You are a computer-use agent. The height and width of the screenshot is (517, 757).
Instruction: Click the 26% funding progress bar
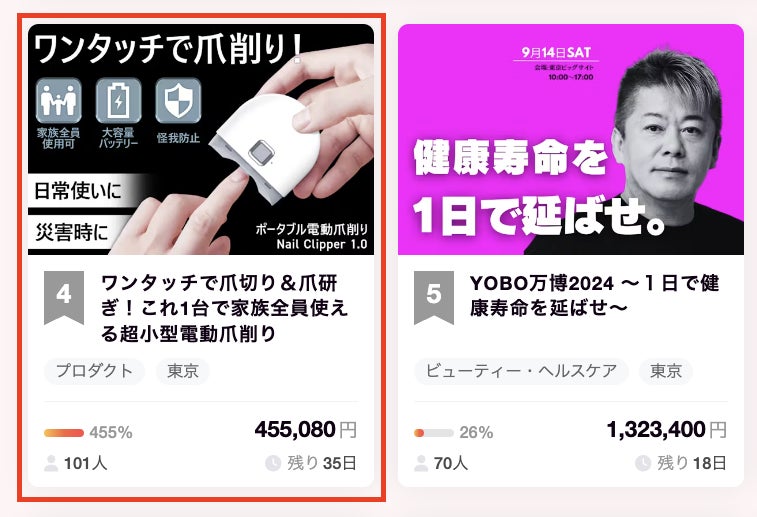434,433
